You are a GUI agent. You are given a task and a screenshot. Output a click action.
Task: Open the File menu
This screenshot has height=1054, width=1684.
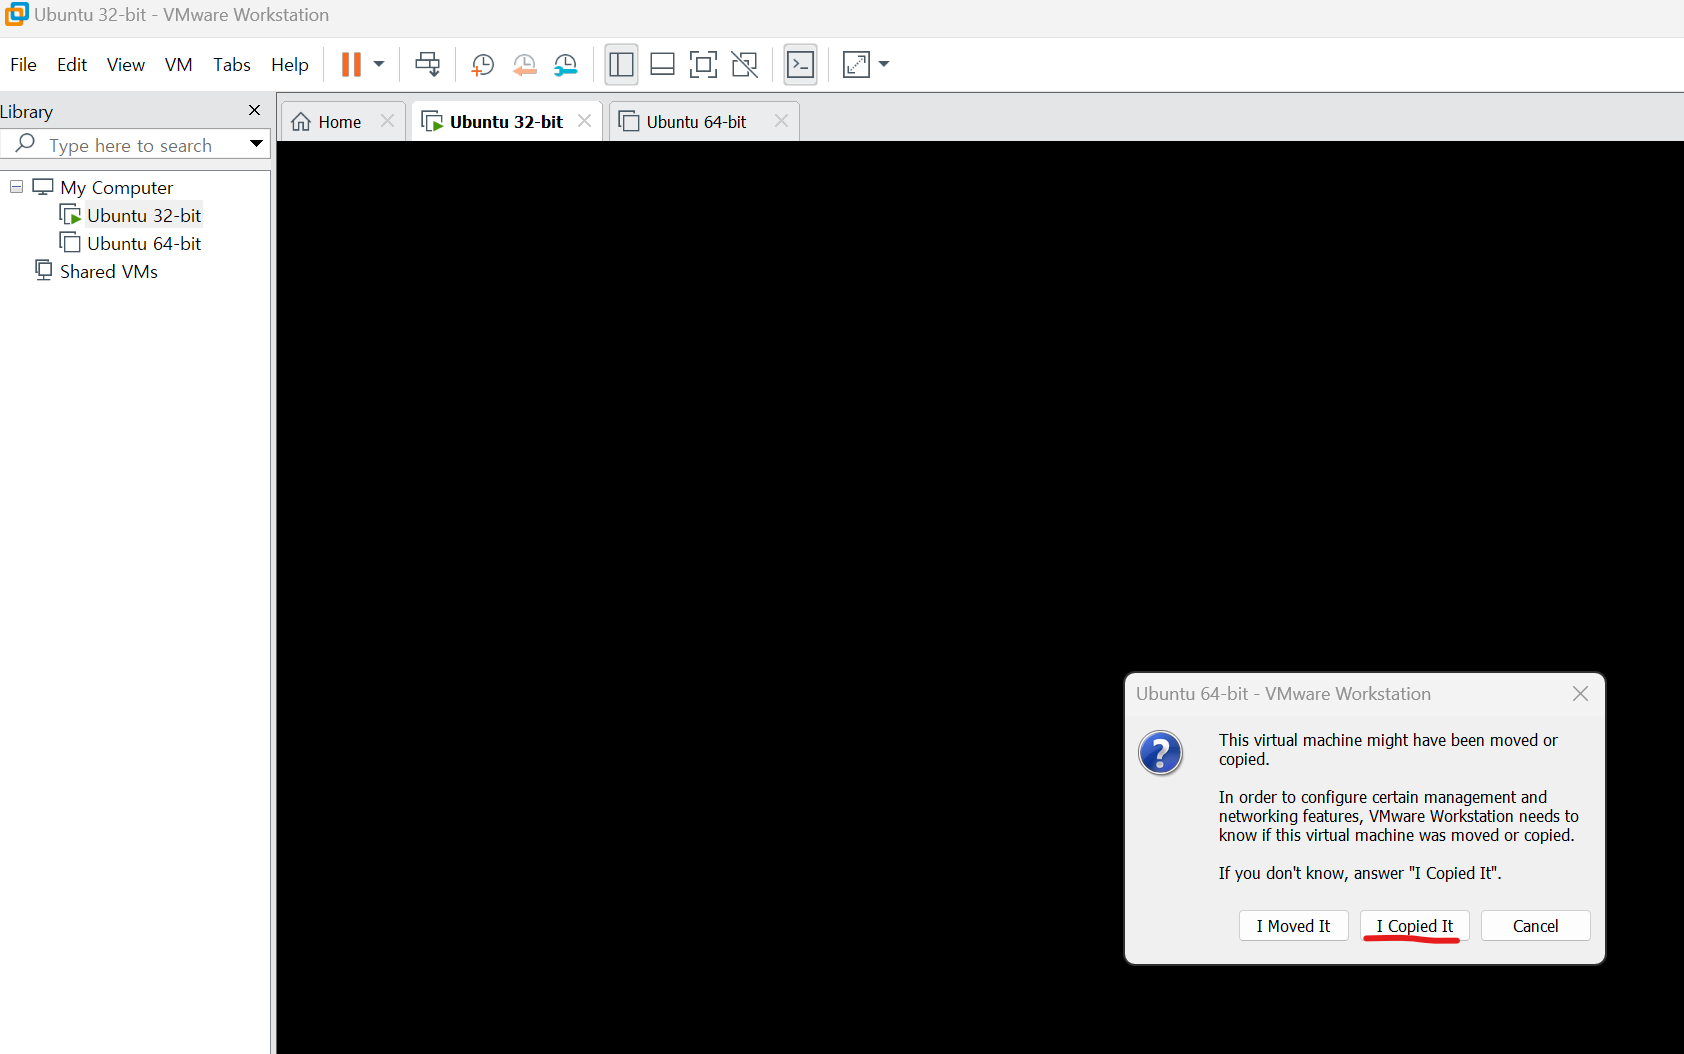point(23,65)
